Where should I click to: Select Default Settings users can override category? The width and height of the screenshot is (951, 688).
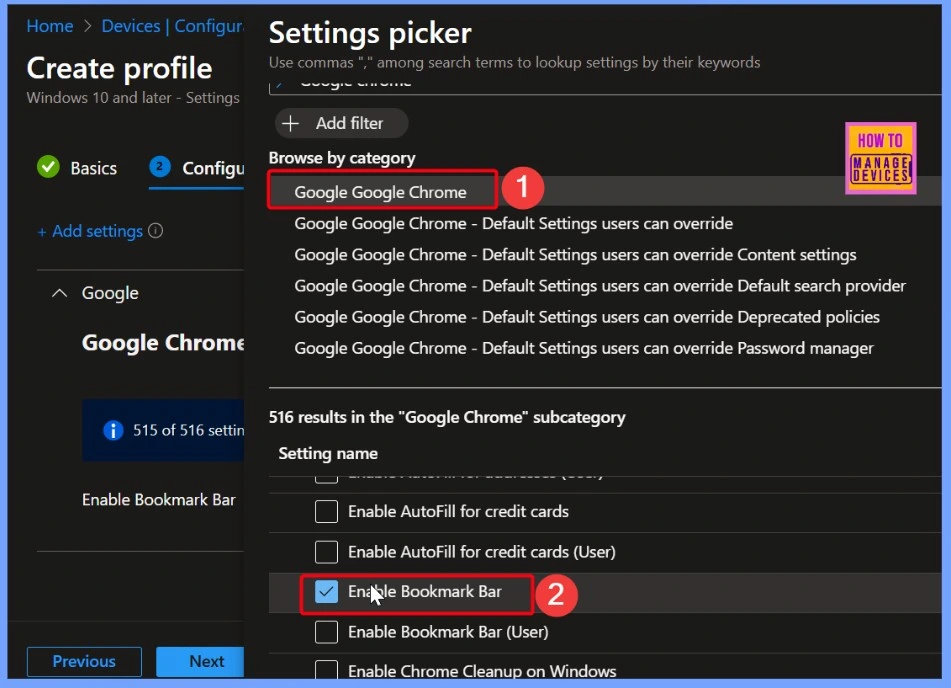513,223
